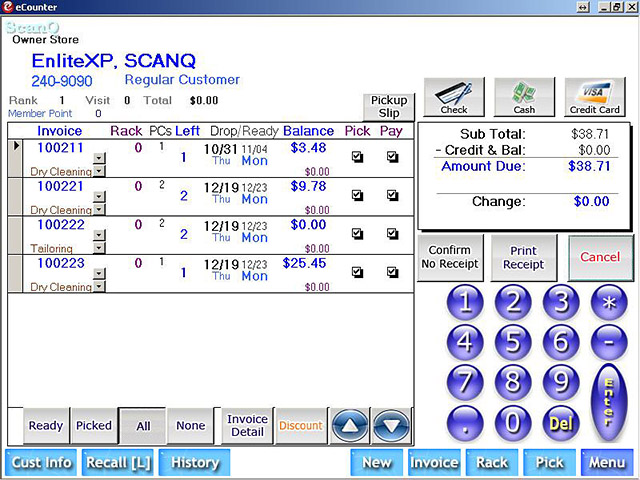This screenshot has width=640, height=480.
Task: Tap keypad number 7
Action: pyautogui.click(x=465, y=382)
